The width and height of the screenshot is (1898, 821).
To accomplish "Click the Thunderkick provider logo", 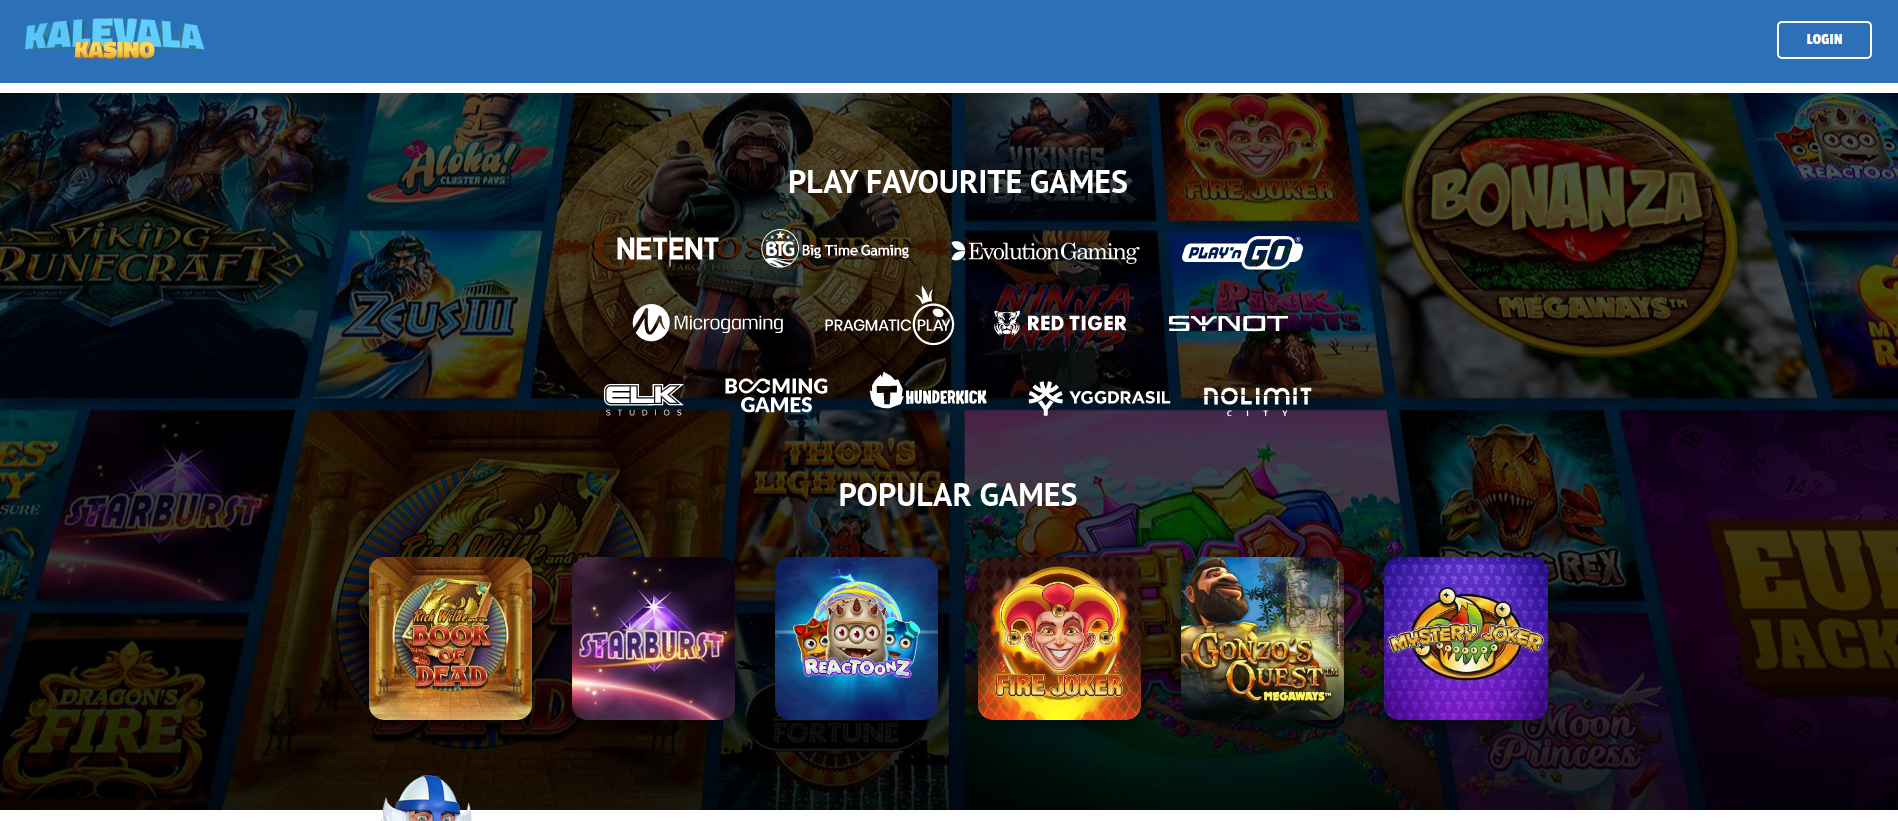I will coord(928,391).
